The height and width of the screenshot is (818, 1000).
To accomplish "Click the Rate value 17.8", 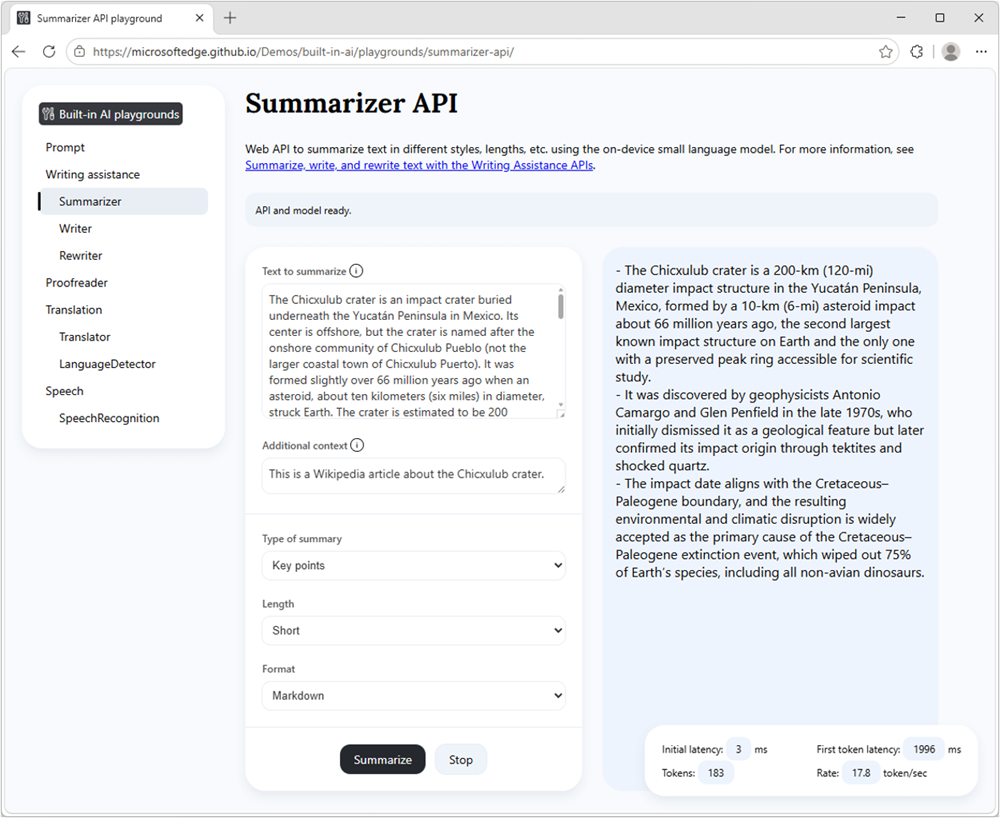I will [x=861, y=773].
